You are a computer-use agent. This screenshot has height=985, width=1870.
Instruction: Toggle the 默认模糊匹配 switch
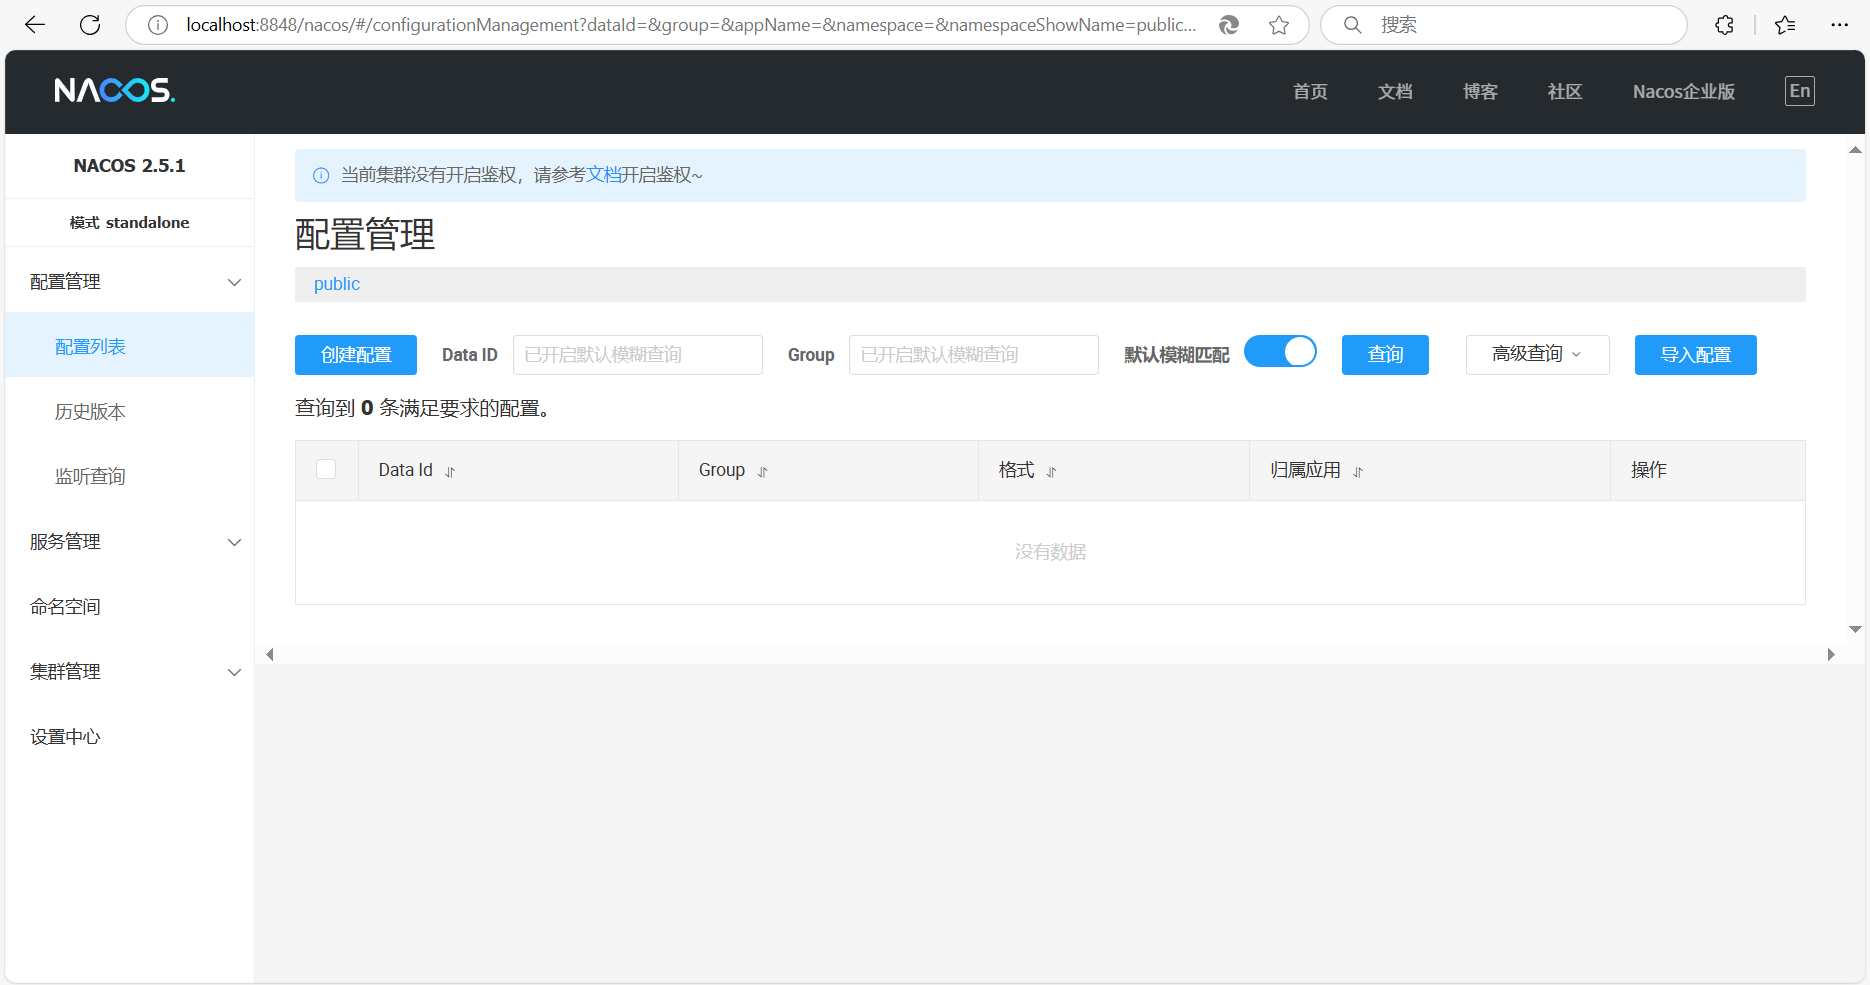click(1280, 352)
